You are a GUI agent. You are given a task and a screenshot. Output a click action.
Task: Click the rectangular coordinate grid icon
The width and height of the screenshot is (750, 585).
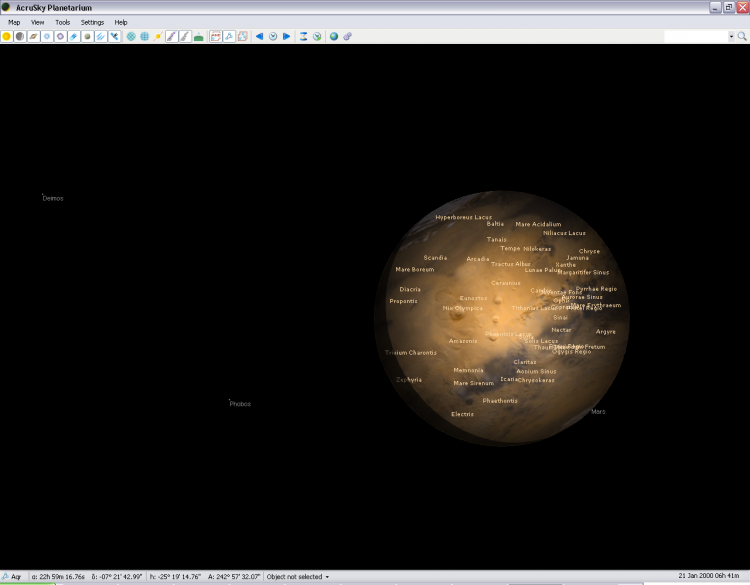(x=144, y=36)
